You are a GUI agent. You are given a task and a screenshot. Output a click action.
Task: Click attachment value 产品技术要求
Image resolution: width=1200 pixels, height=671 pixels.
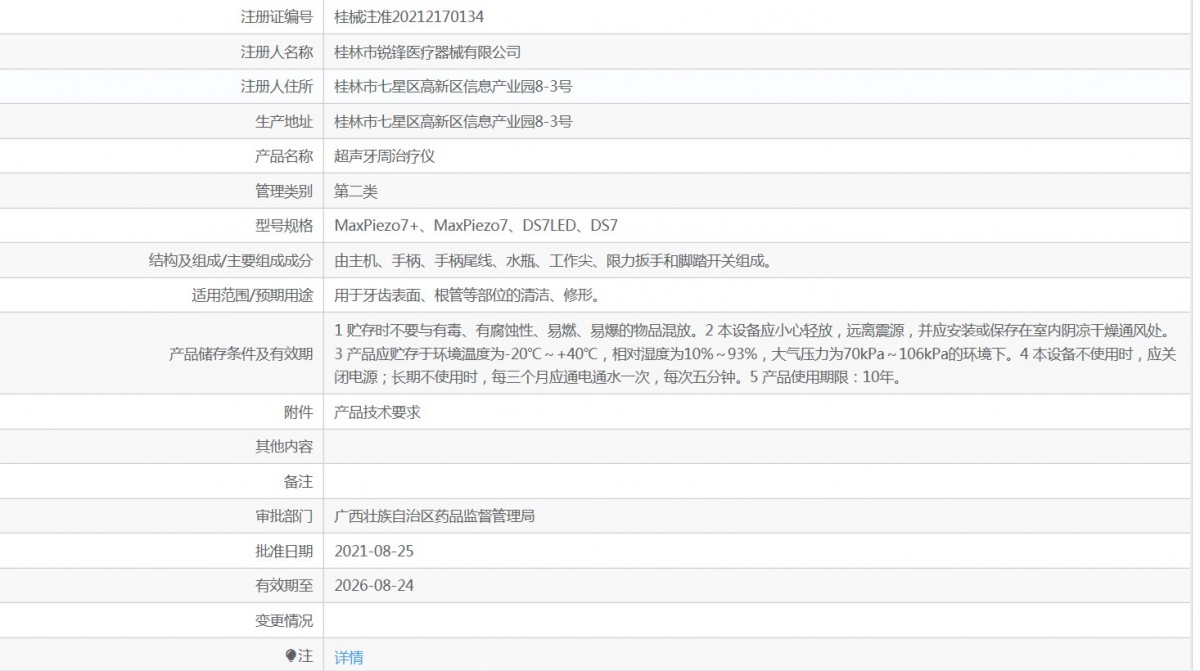click(377, 412)
